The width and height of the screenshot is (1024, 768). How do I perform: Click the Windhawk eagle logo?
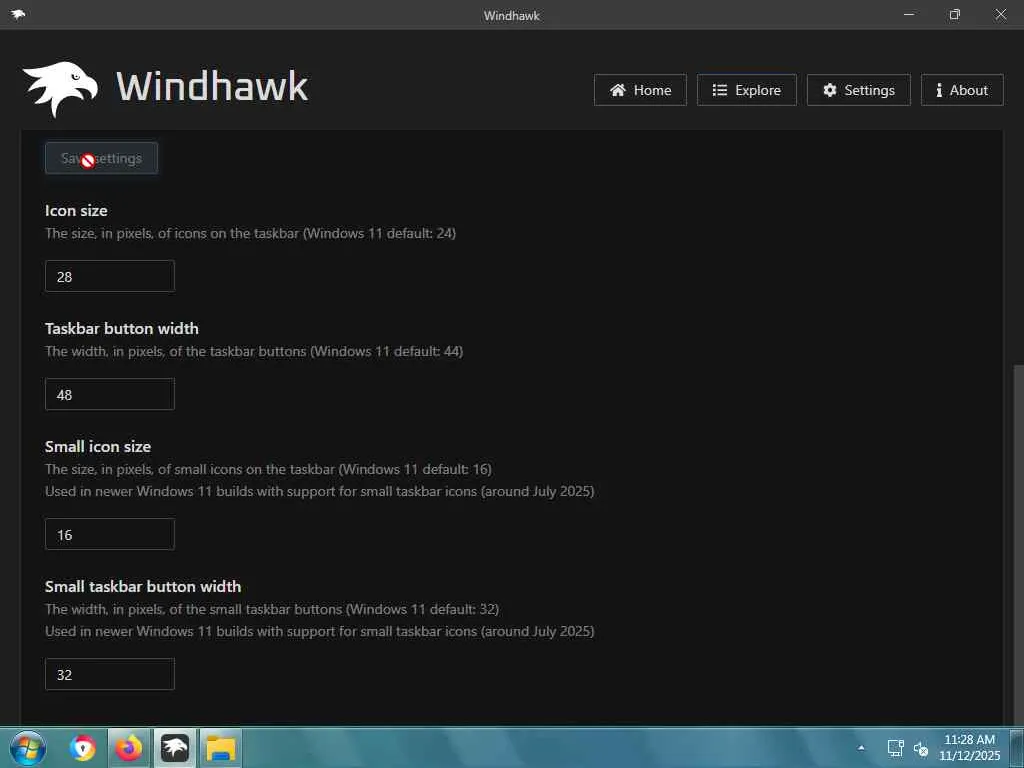[x=60, y=89]
